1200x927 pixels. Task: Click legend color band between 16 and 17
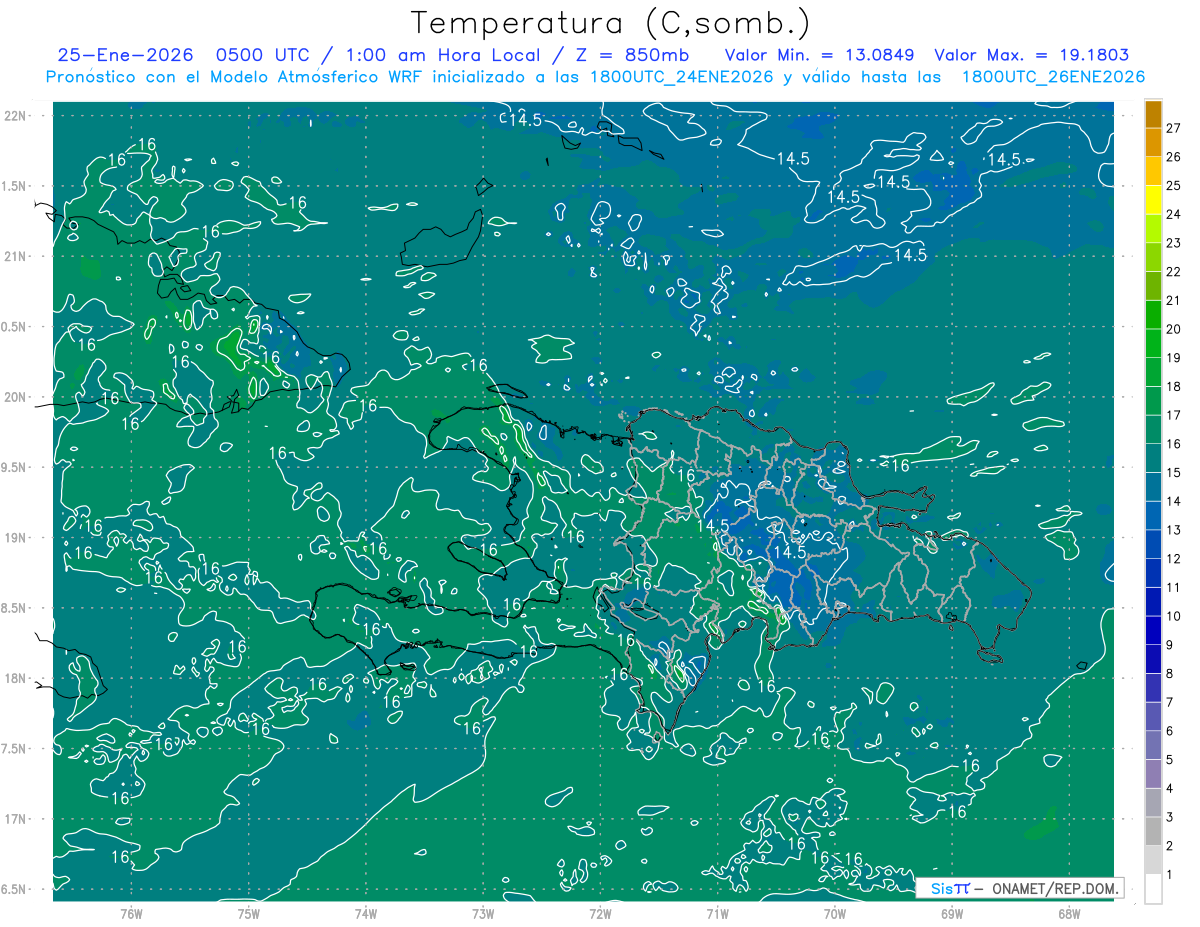[x=1153, y=429]
